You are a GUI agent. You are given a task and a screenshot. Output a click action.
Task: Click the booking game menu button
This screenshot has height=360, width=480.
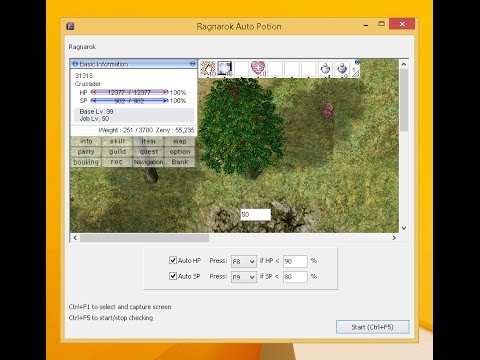pos(86,162)
